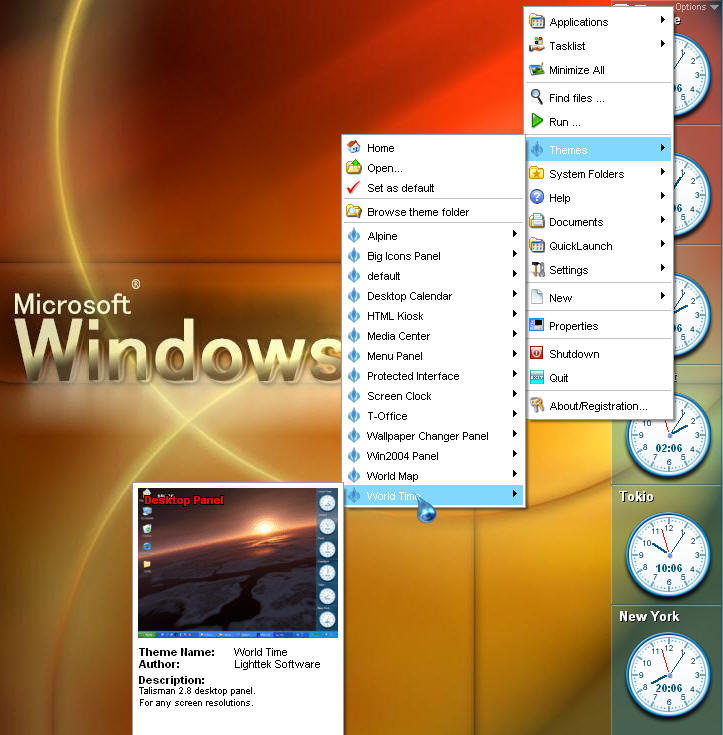The height and width of the screenshot is (735, 723).
Task: Click the clock showing 02:06
Action: coord(669,435)
